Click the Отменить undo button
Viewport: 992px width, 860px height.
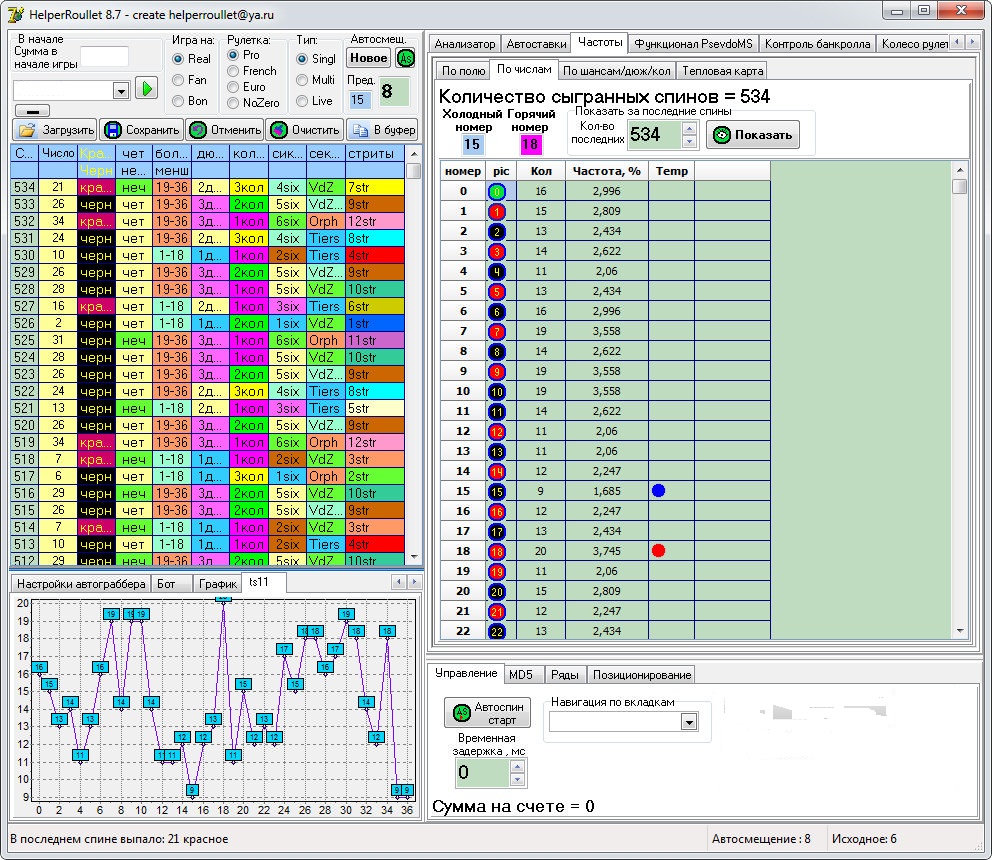[x=224, y=130]
